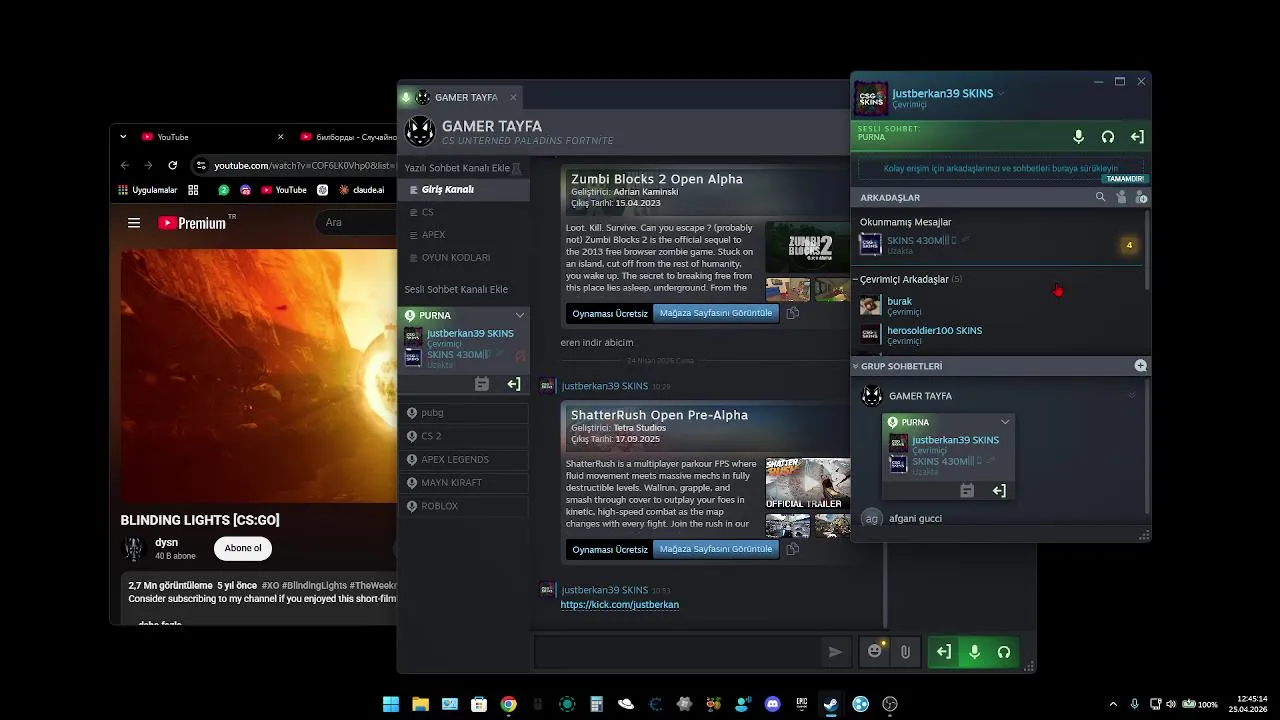View store page for Zumbi Blocks 2
Image resolution: width=1280 pixels, height=720 pixels.
coord(715,313)
